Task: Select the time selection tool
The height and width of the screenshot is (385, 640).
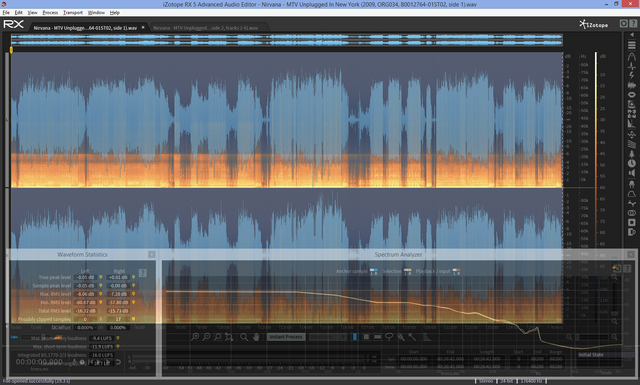Action: tap(355, 337)
